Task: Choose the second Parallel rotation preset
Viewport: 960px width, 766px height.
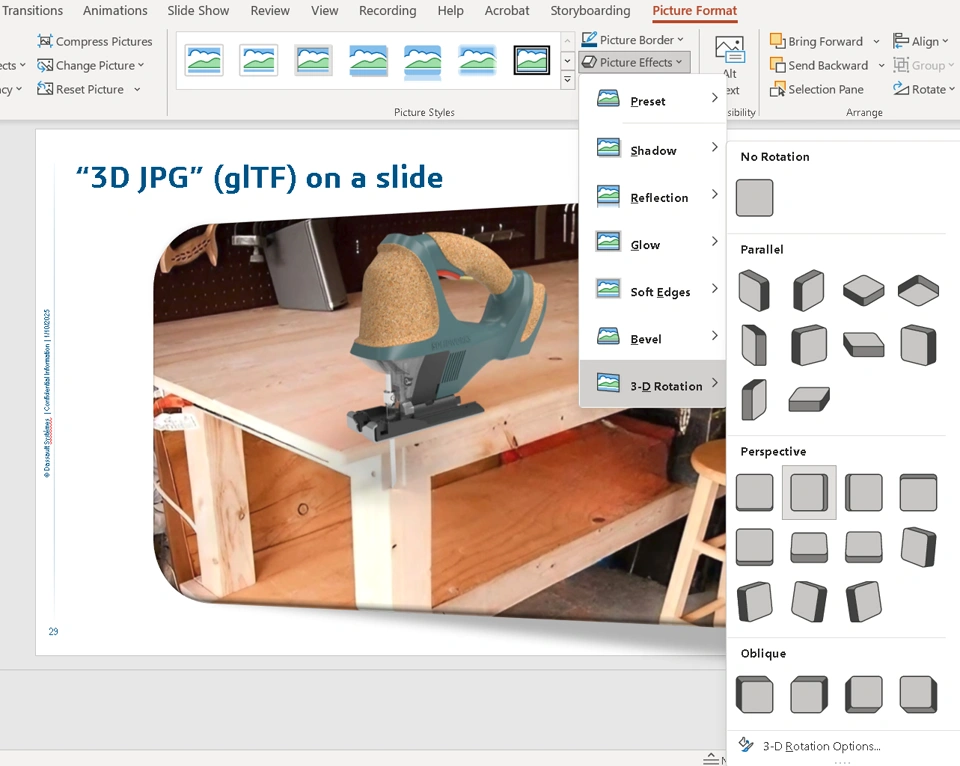Action: 809,290
